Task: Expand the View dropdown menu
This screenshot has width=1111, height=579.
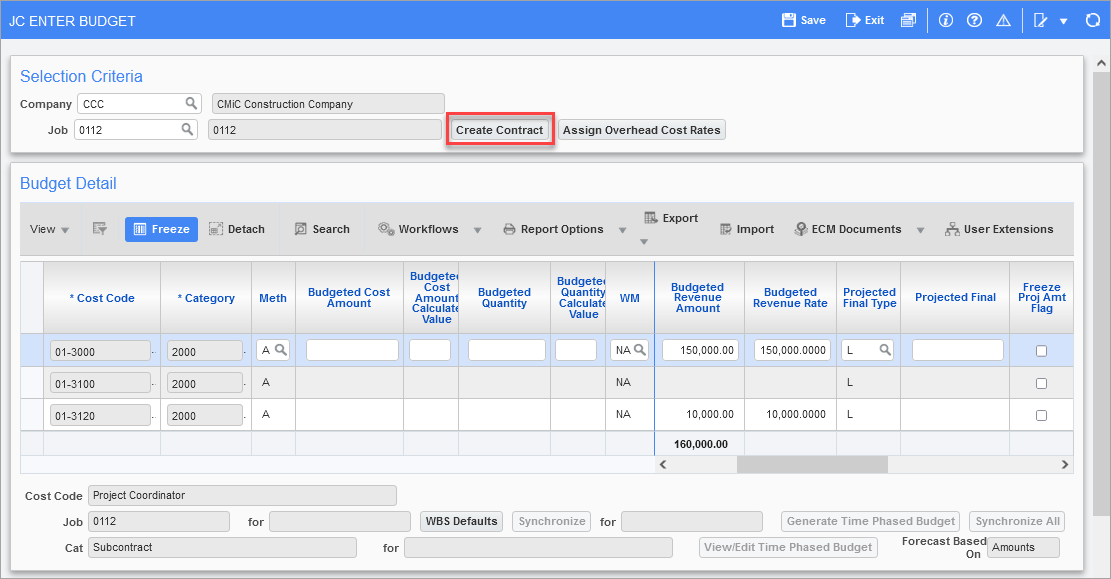Action: pos(50,229)
